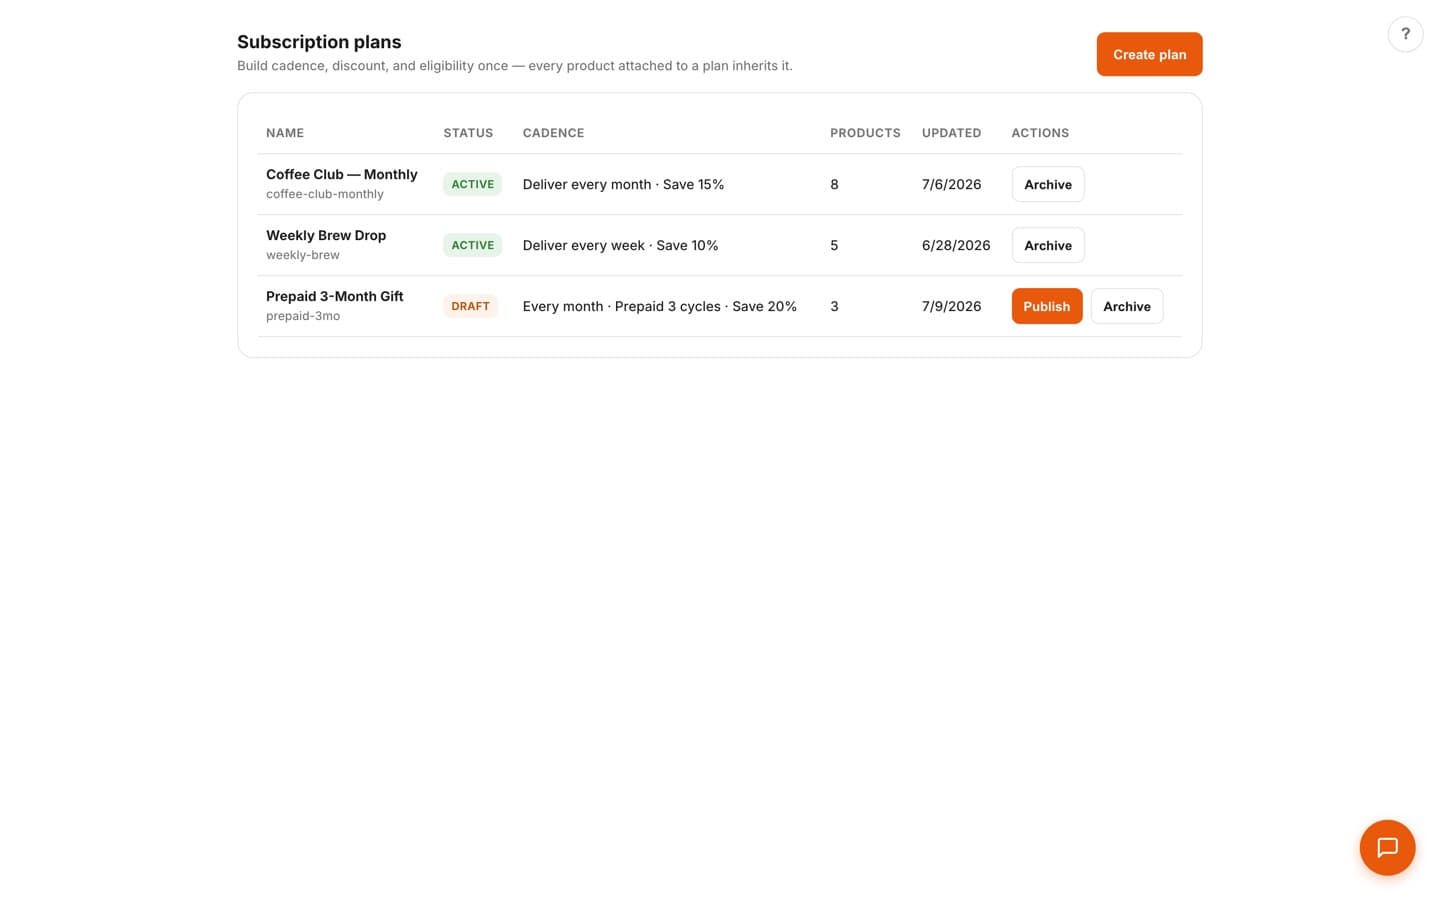Screen dimensions: 1440x900
Task: Archive the Prepaid 3-Month Gift plan
Action: coord(1126,306)
